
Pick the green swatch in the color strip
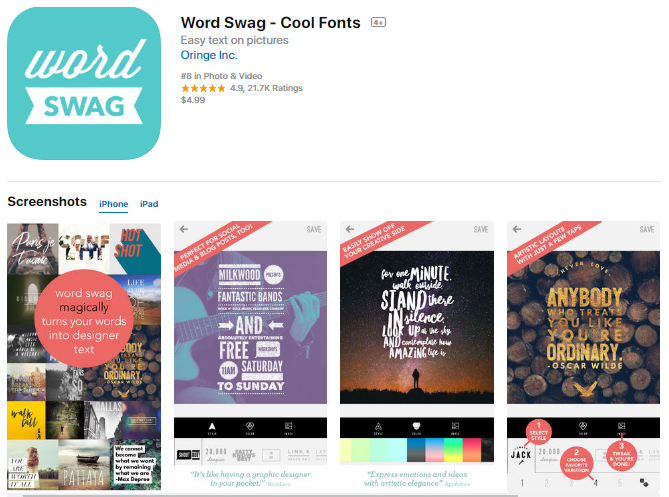[453, 450]
